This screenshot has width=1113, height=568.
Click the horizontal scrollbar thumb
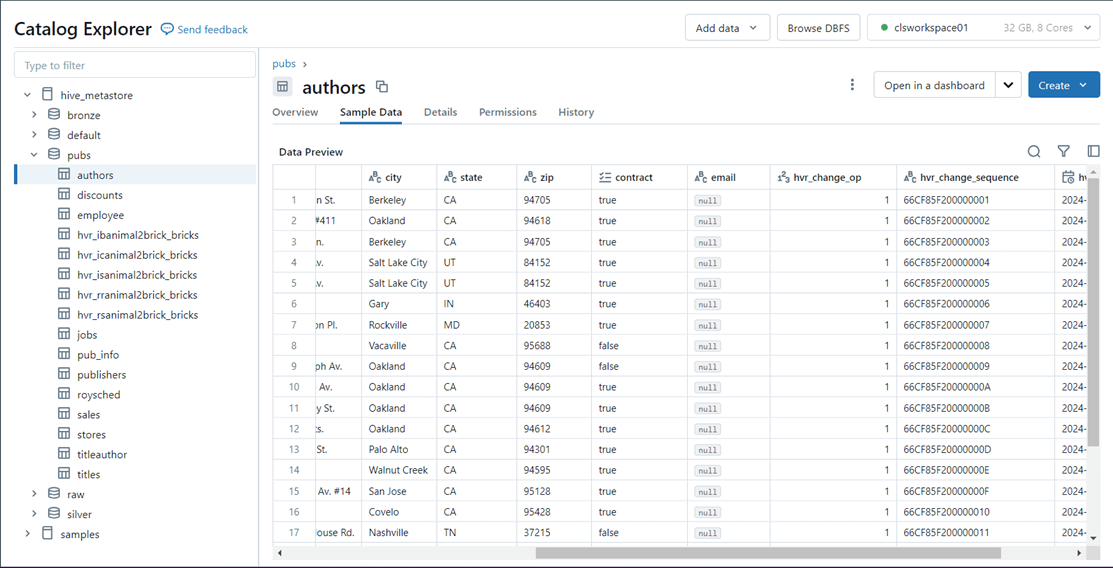(x=768, y=552)
